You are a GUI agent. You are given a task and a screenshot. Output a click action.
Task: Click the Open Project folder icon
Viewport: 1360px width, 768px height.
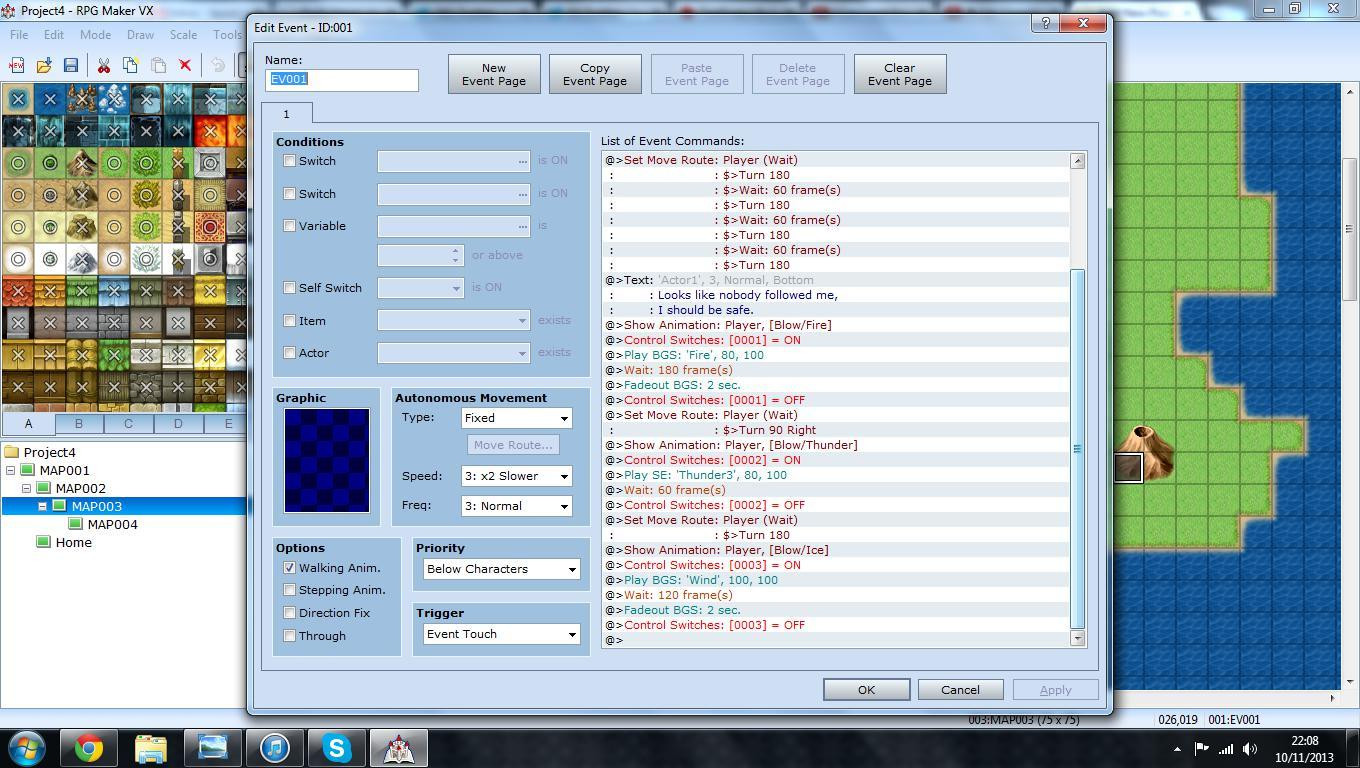(44, 66)
